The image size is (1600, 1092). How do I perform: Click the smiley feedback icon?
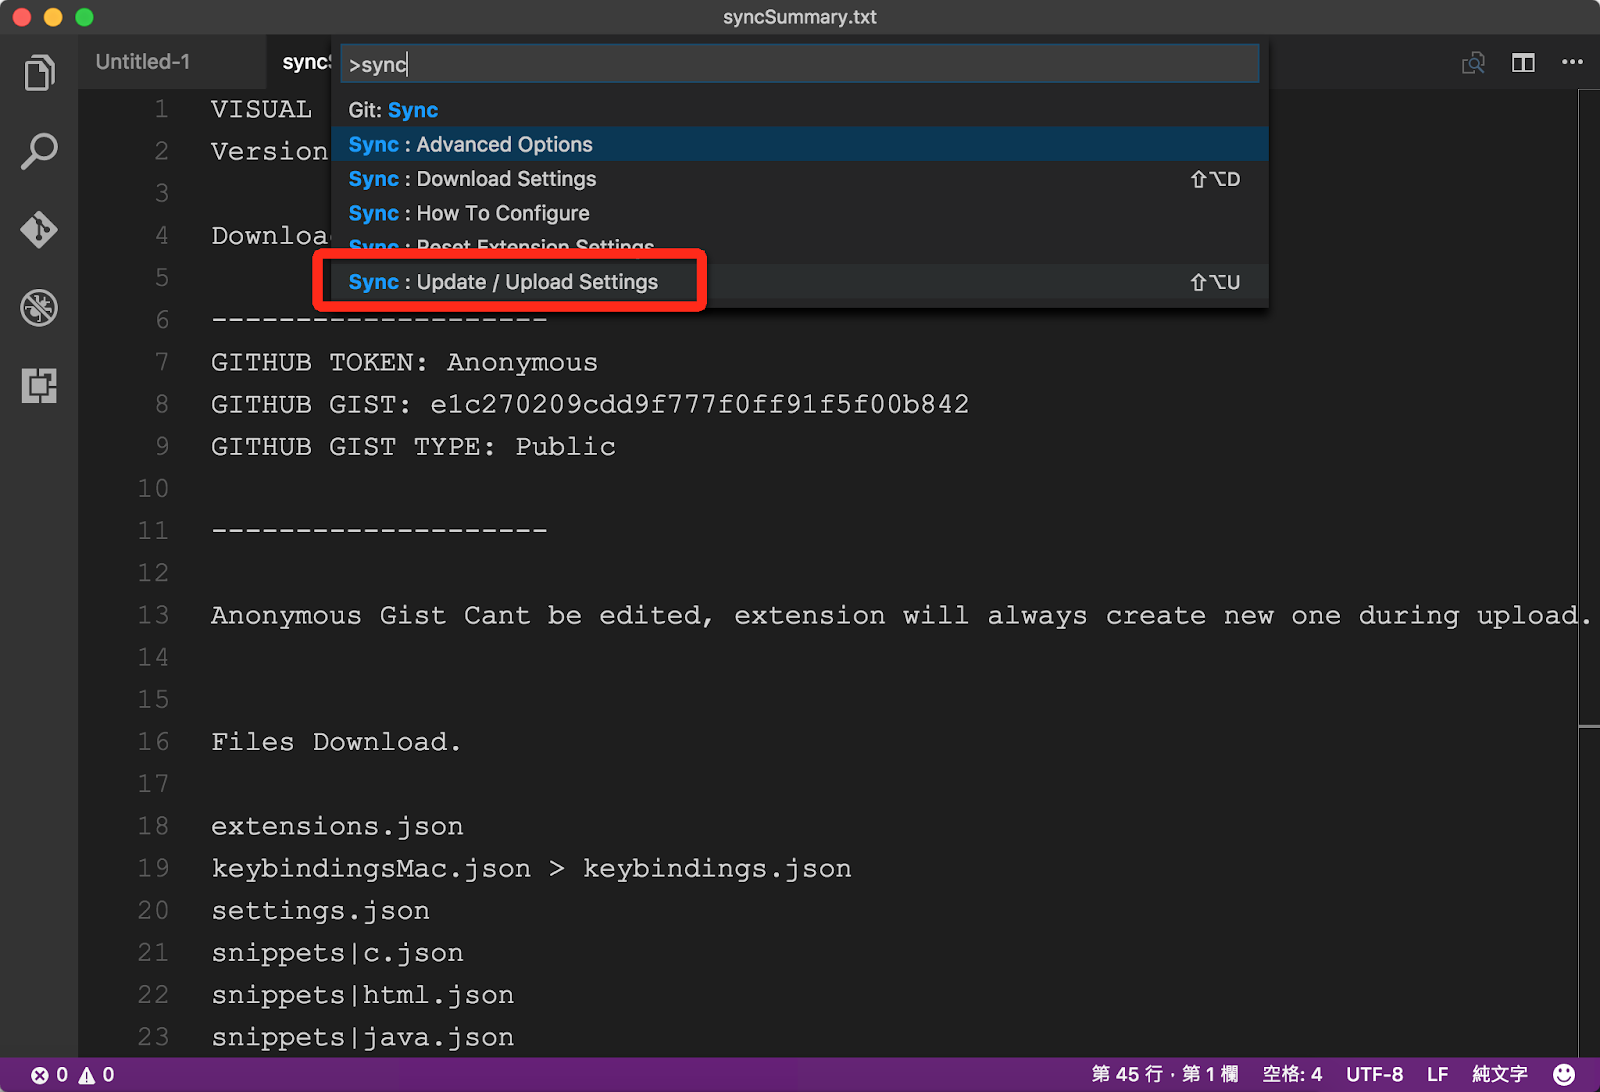1564,1075
